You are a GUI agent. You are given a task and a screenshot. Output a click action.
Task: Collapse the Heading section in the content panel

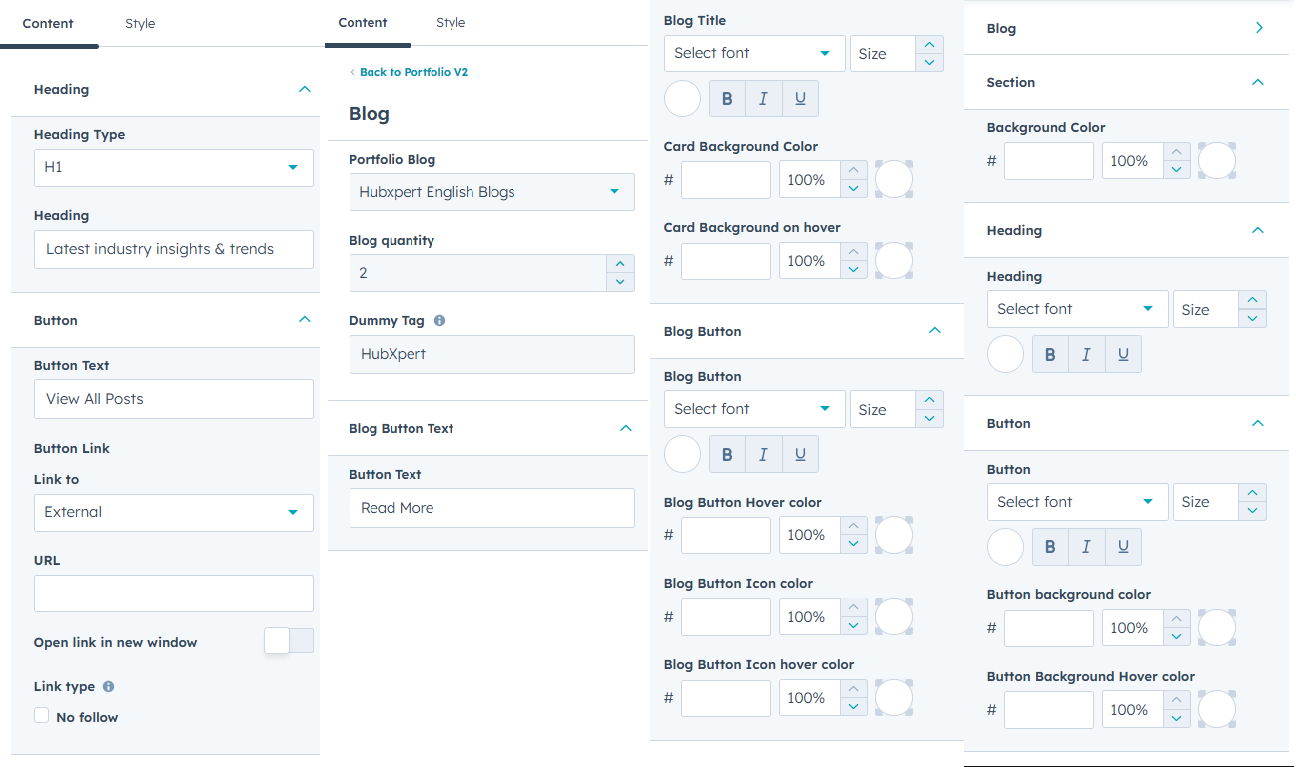click(x=305, y=89)
